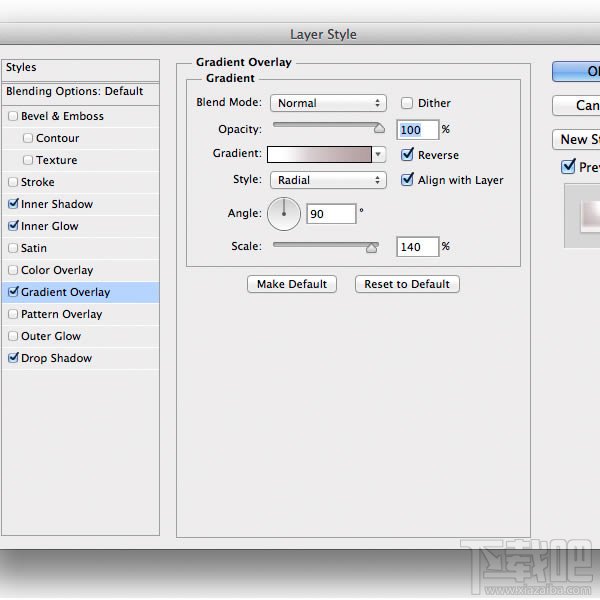The height and width of the screenshot is (600, 600).
Task: Click the Angle dial
Action: [284, 214]
